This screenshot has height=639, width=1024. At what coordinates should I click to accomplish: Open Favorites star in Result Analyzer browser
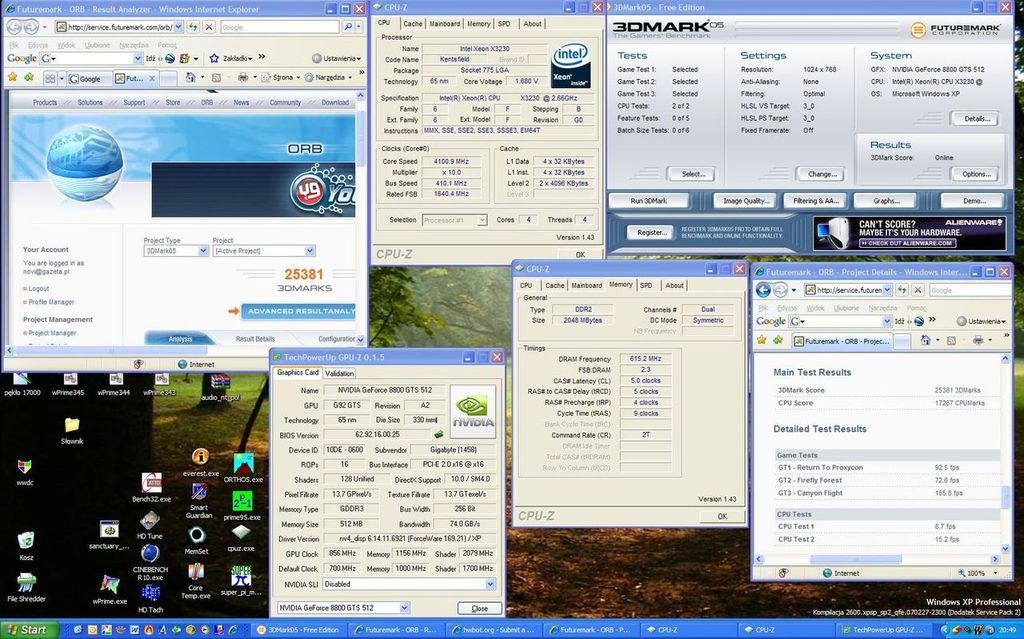point(12,77)
